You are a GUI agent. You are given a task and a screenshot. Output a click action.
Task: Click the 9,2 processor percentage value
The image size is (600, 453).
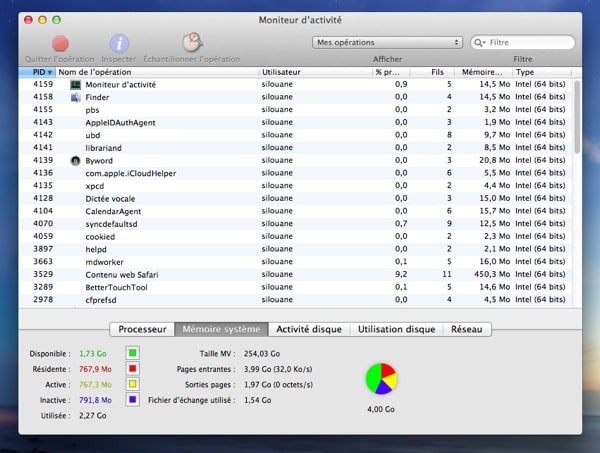coord(401,274)
